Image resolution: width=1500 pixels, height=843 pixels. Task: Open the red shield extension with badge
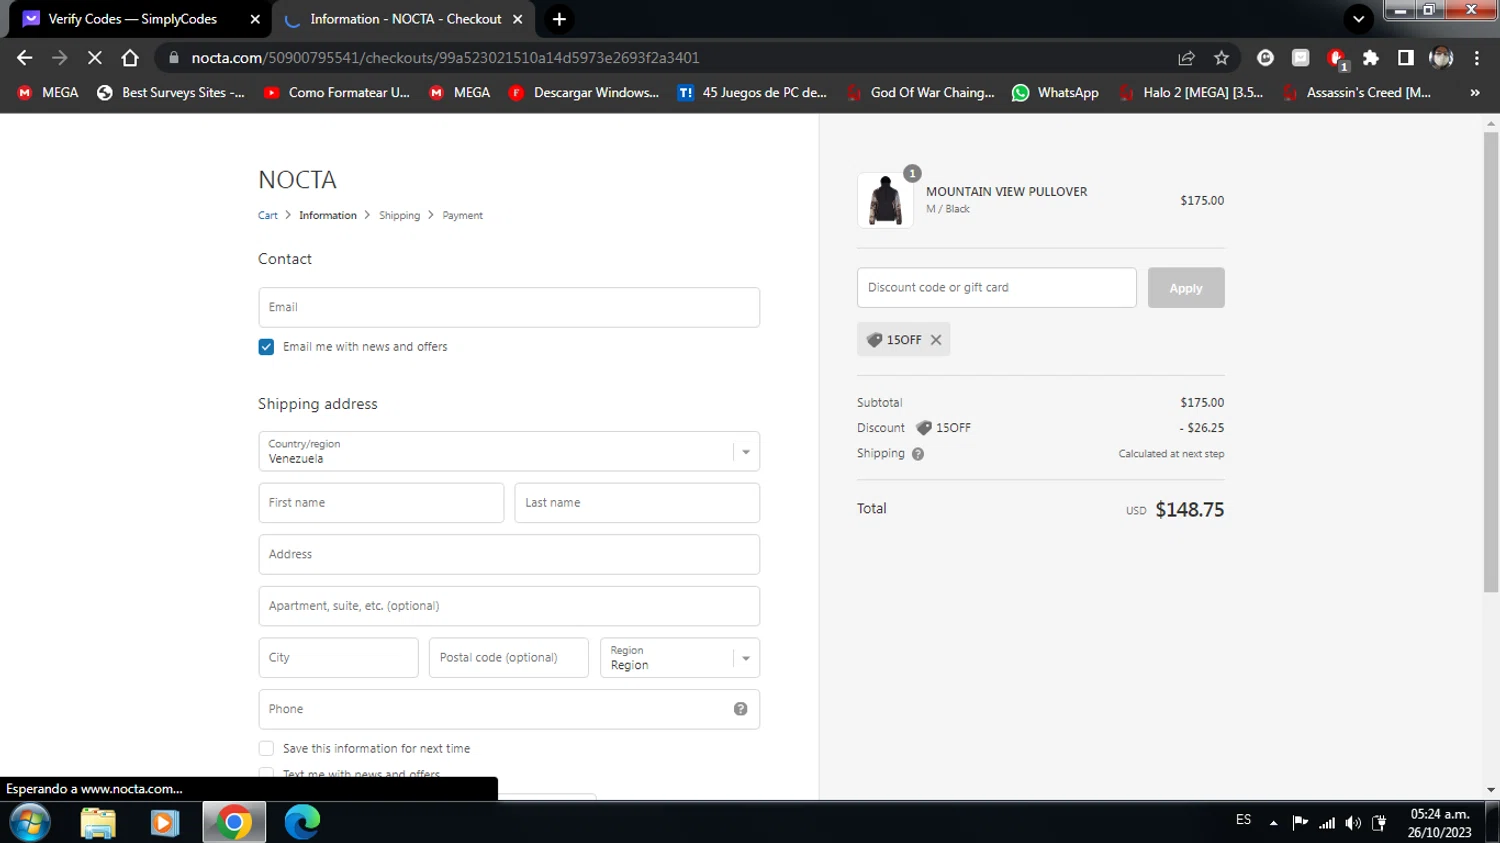(1336, 59)
